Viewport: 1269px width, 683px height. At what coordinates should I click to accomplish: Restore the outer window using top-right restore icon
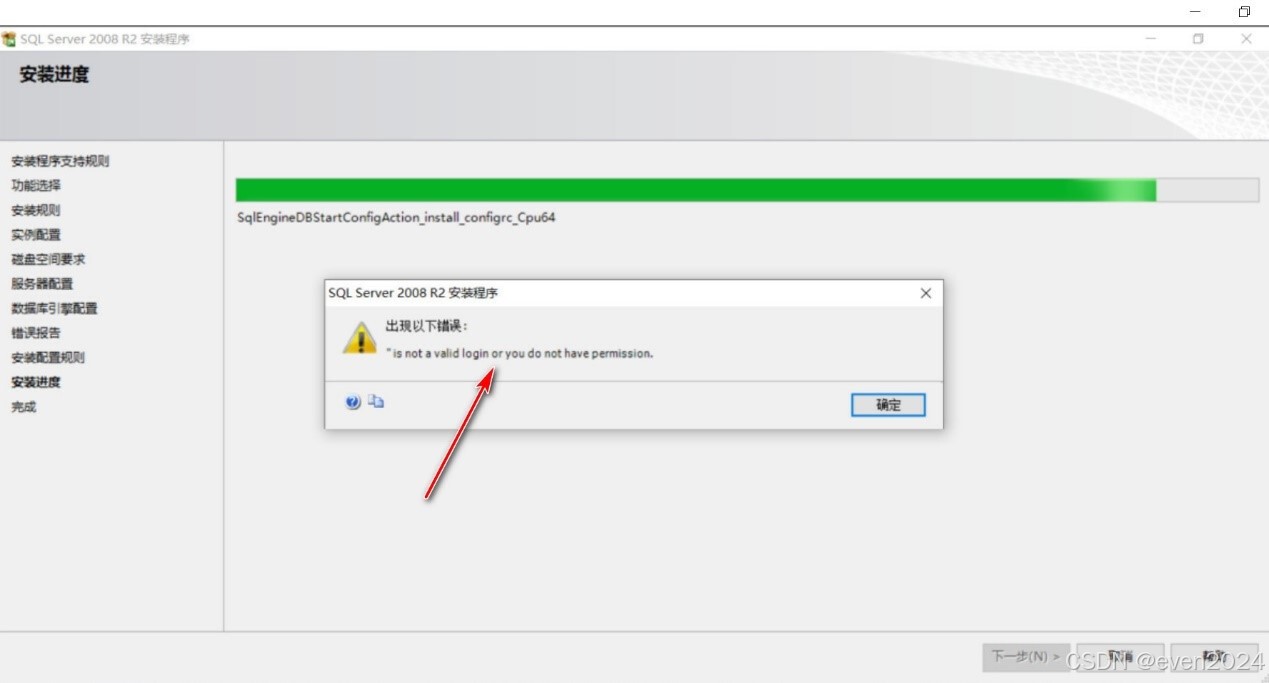tap(1244, 12)
